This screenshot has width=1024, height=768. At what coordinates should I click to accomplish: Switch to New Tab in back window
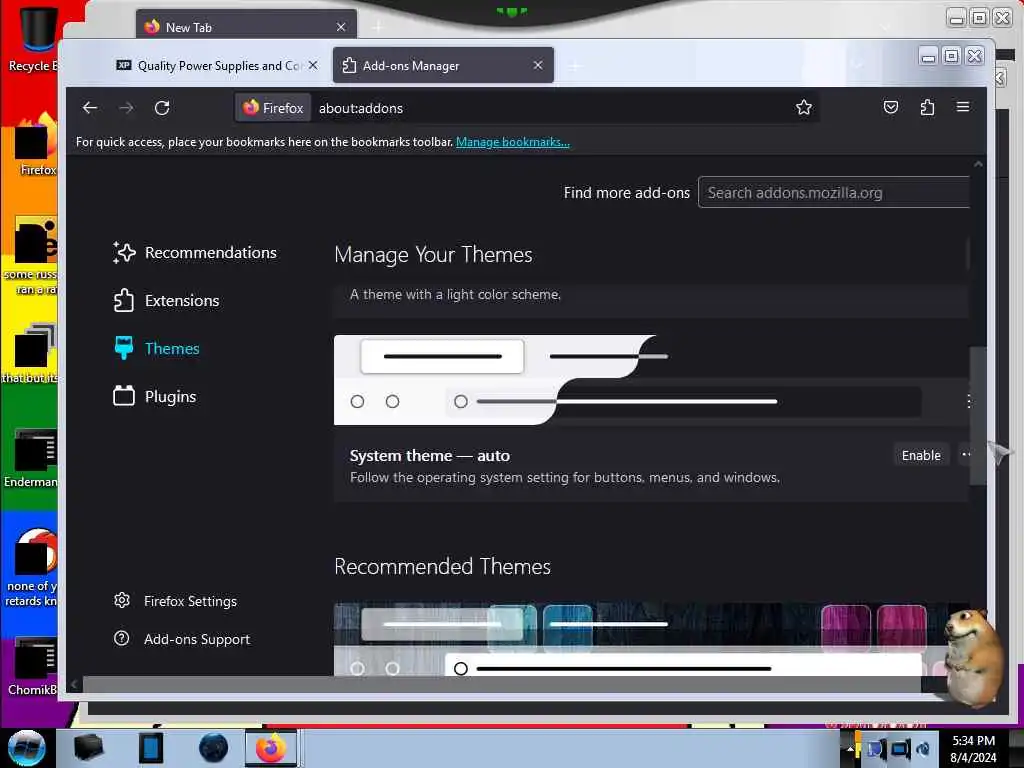247,27
